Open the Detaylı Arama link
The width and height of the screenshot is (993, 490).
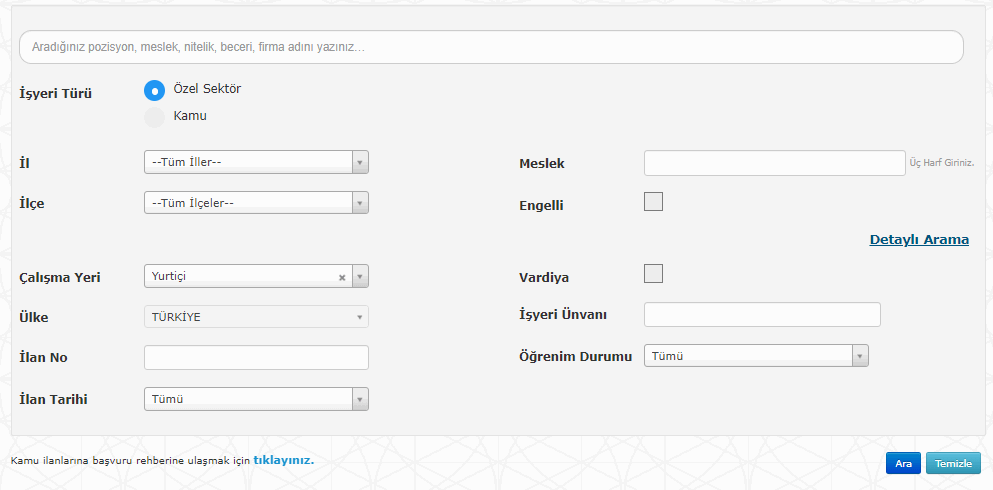[919, 240]
